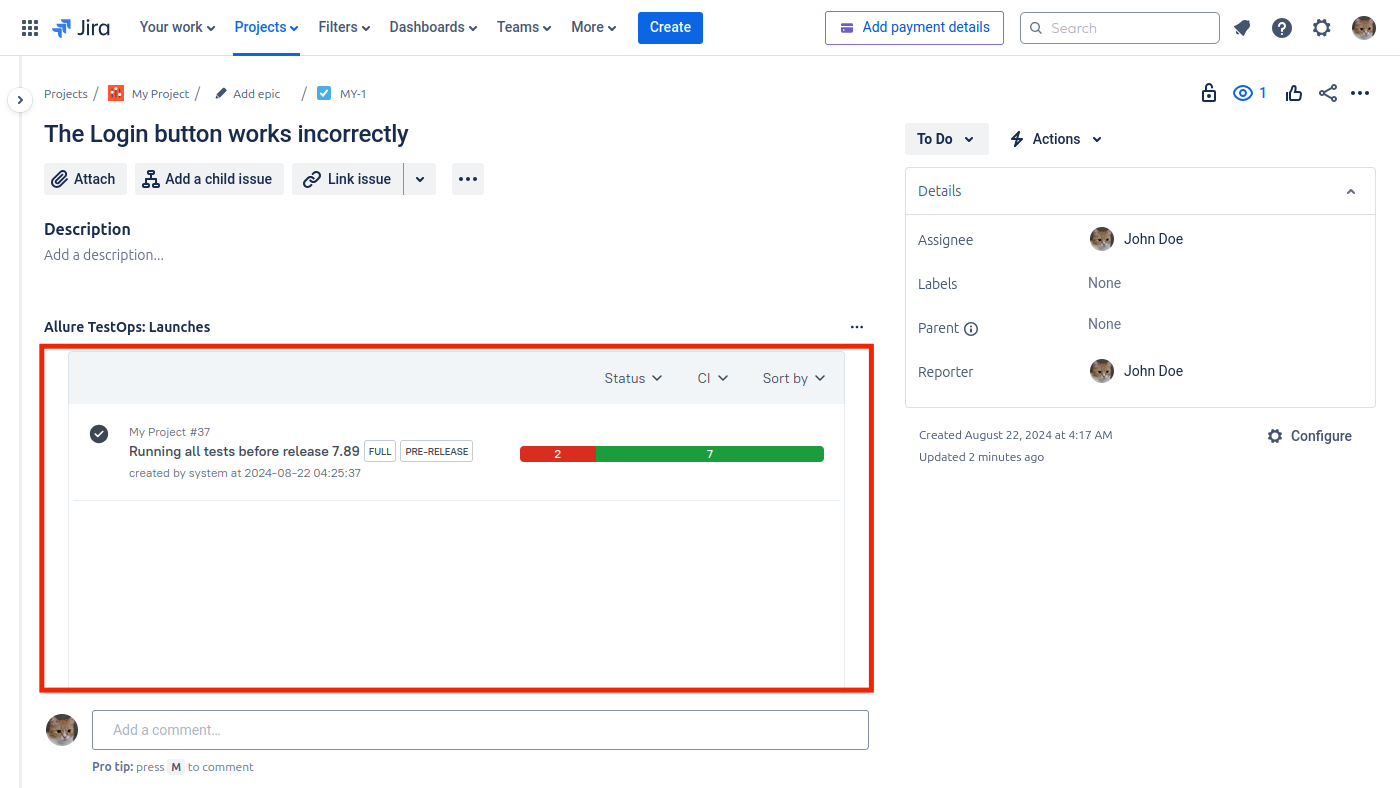
Task: Click the Configure gear button
Action: (1309, 436)
